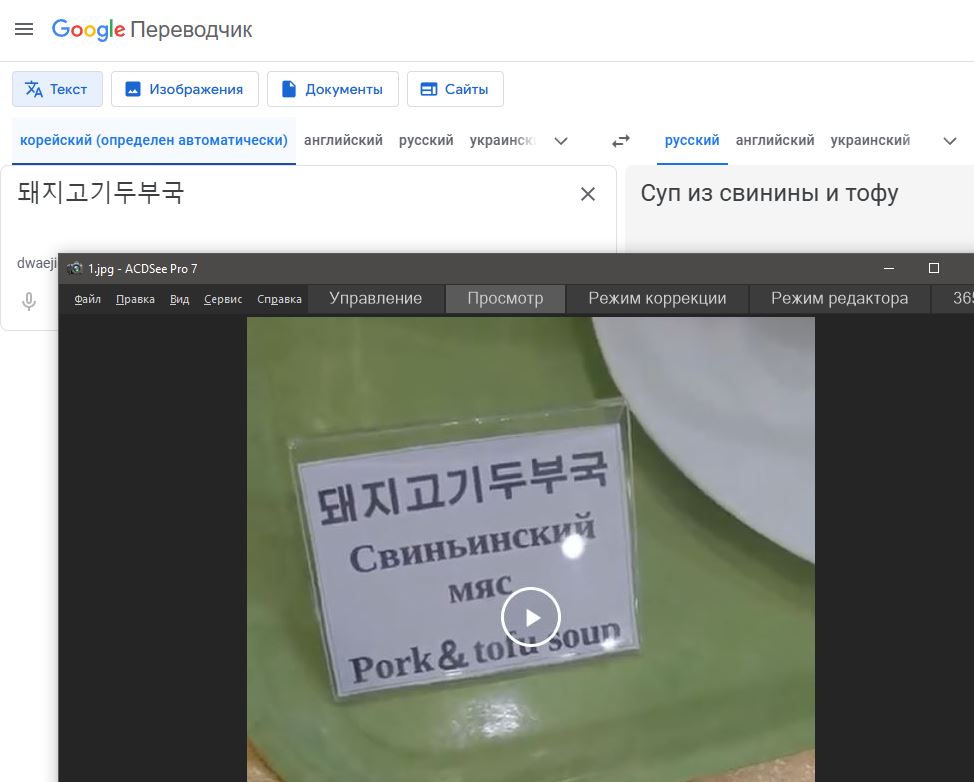Viewport: 974px width, 782px height.
Task: Click the ACDSee camera app icon
Action: click(75, 268)
